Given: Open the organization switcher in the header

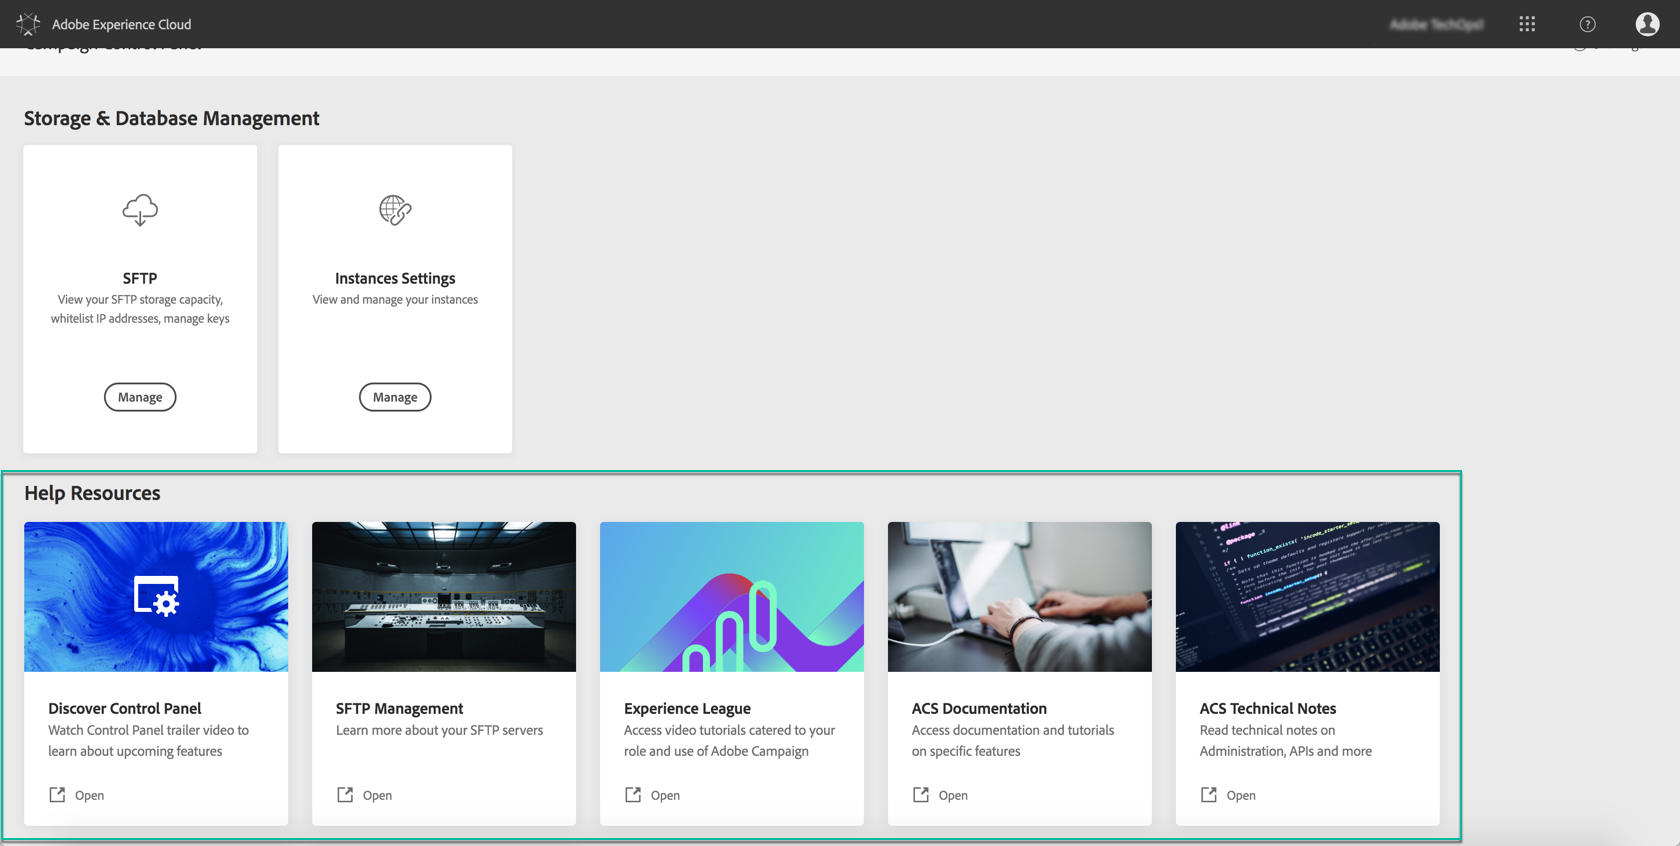Looking at the screenshot, I should (1436, 24).
